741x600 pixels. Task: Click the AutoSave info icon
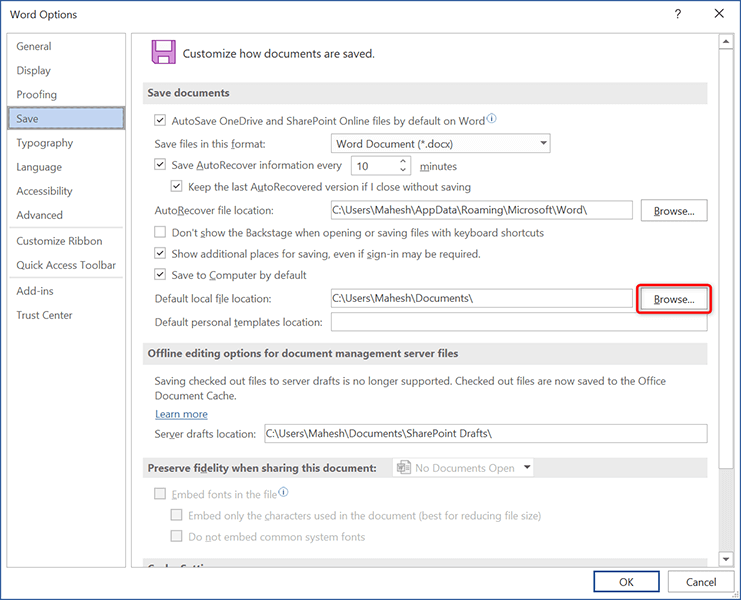491,120
